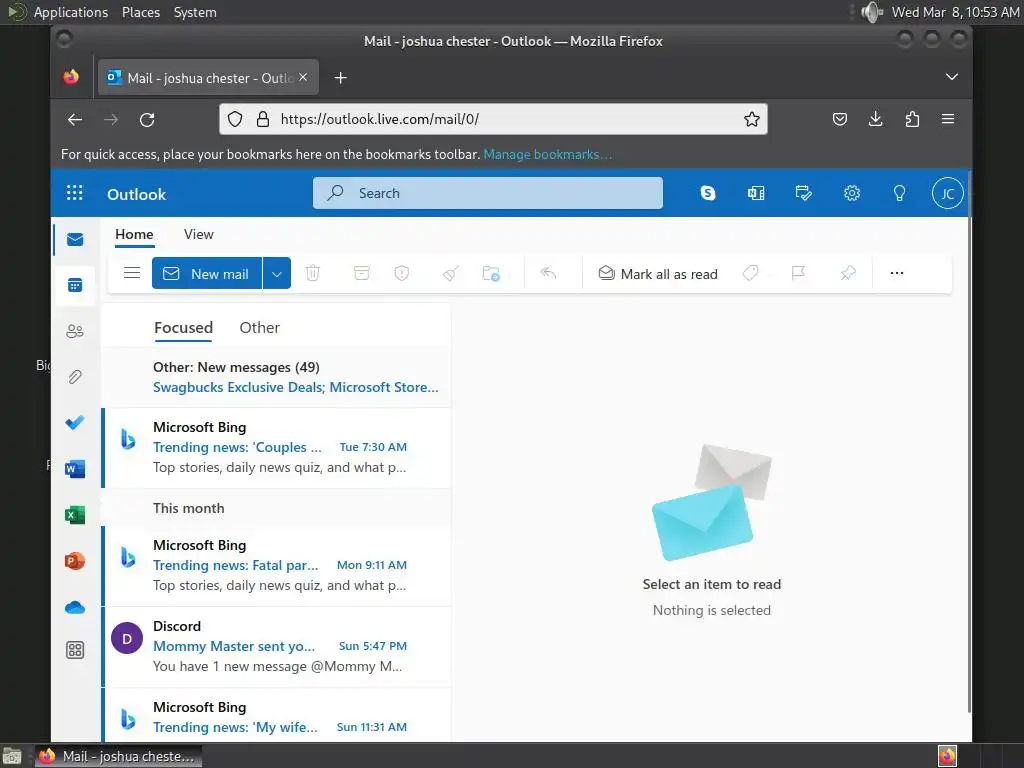
Task: Open Firefox Pocket save icon
Action: click(840, 119)
